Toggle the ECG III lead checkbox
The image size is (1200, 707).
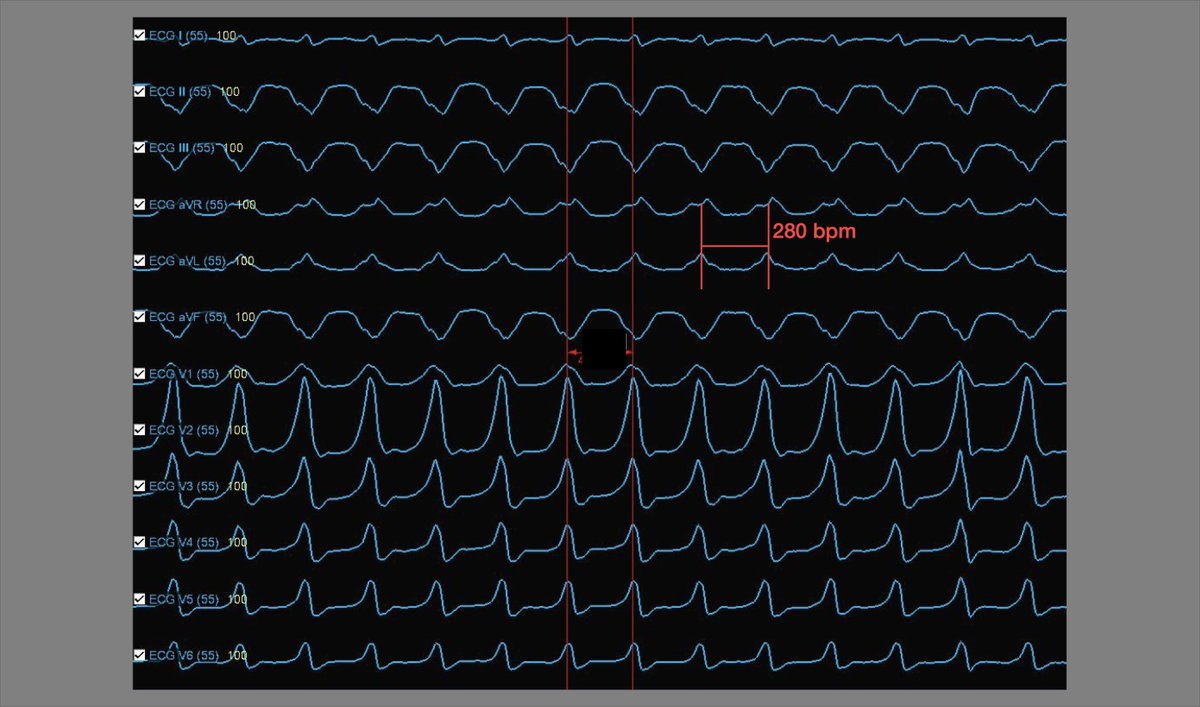pos(140,147)
